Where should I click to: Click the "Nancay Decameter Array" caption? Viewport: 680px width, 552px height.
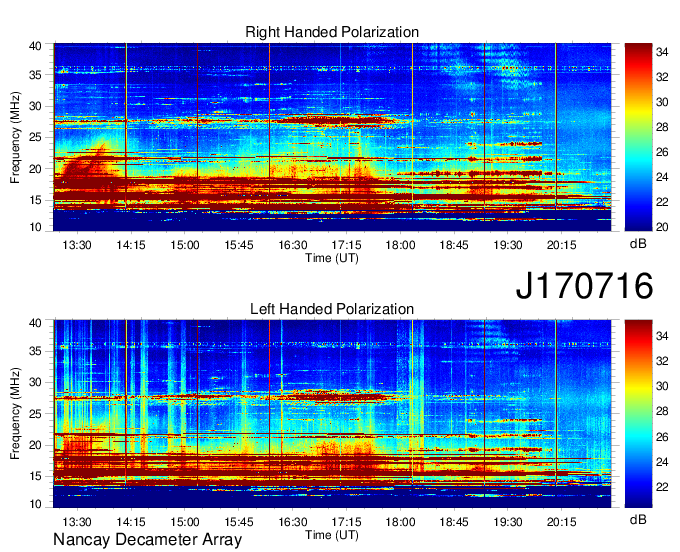tap(147, 540)
